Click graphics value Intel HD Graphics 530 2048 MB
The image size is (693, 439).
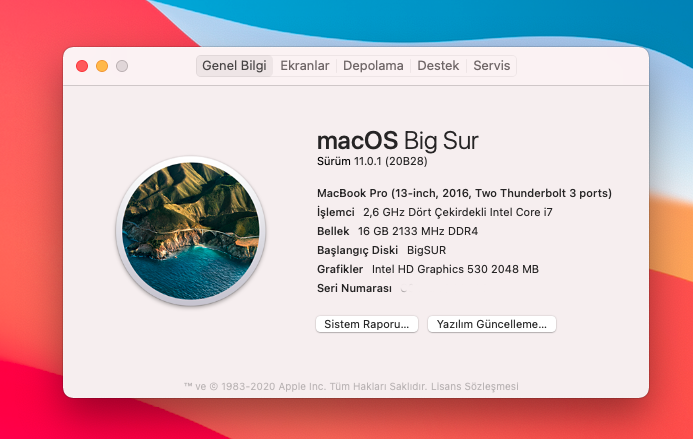click(455, 269)
